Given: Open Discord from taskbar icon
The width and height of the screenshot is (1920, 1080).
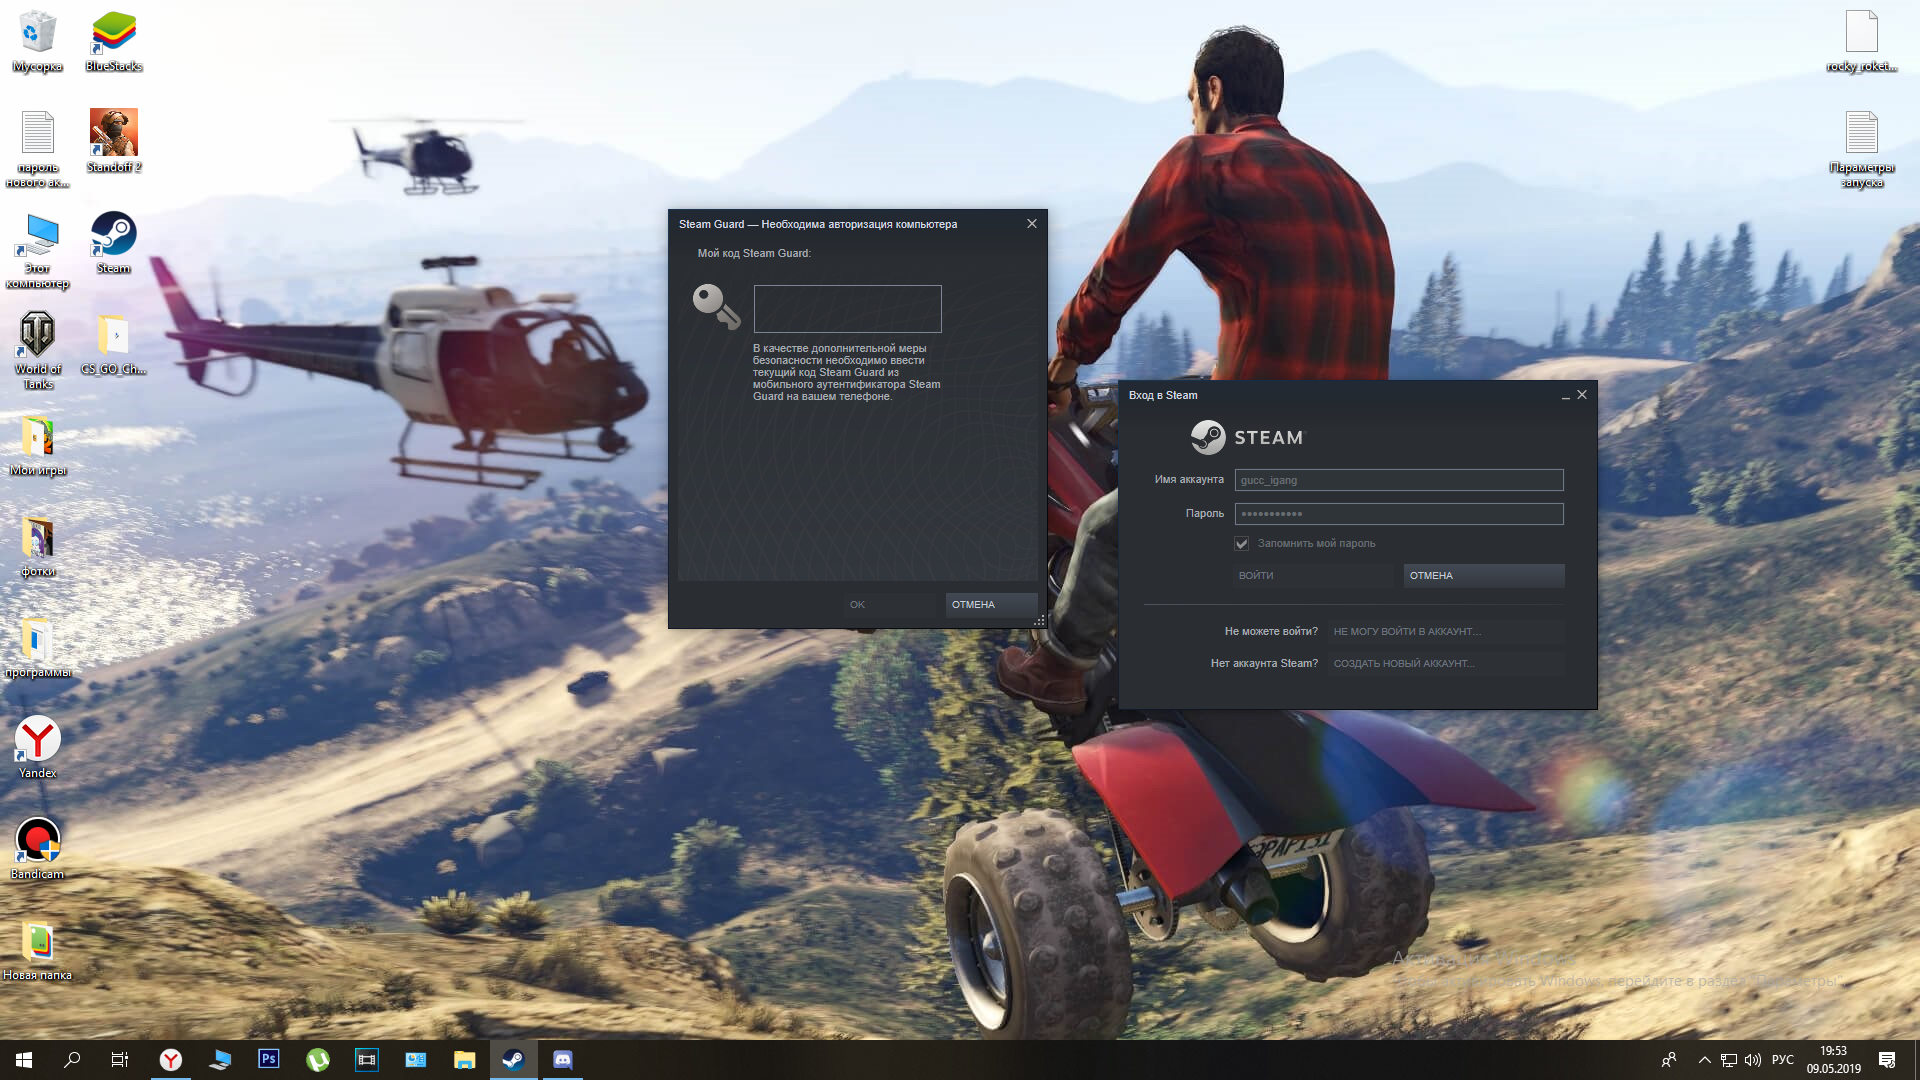Looking at the screenshot, I should click(x=563, y=1059).
